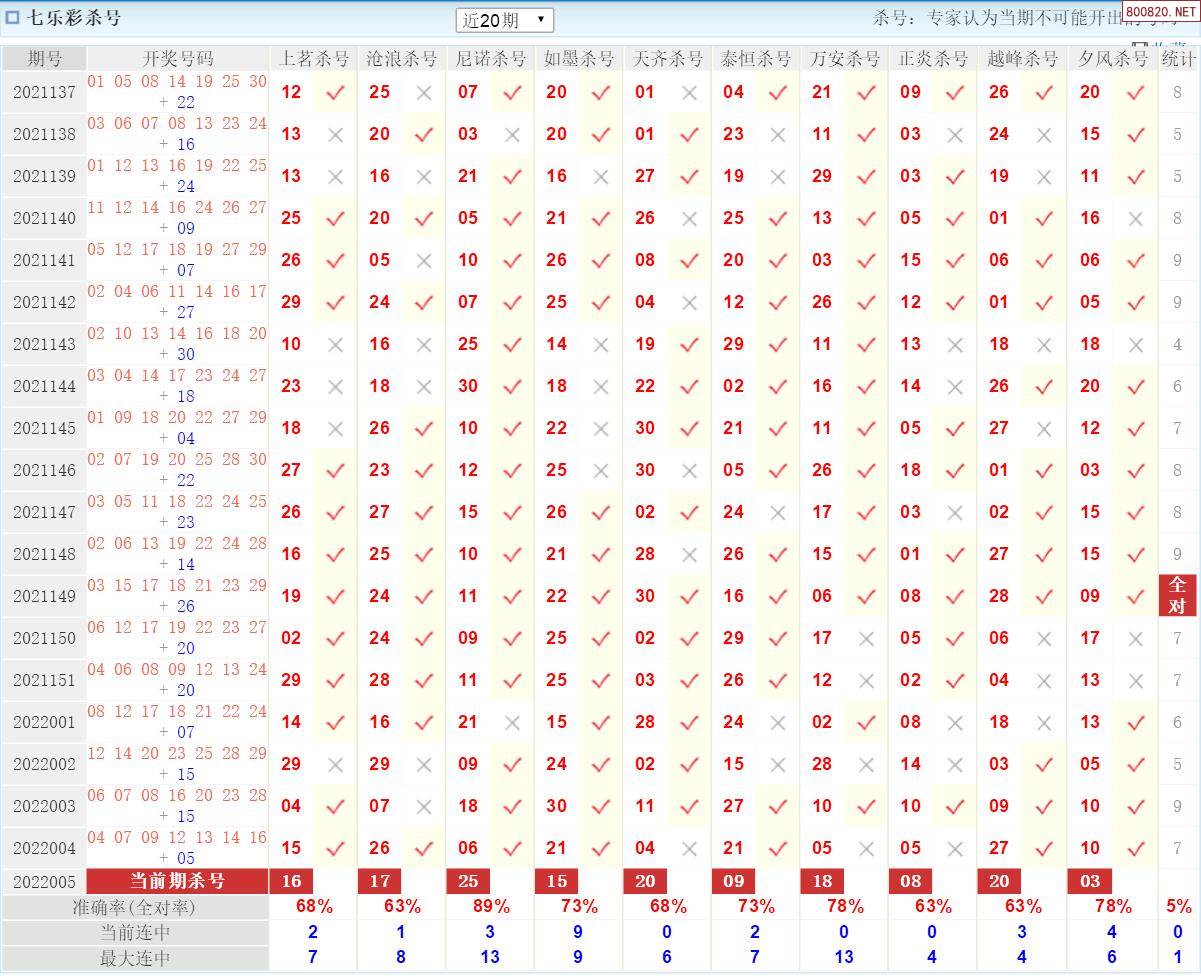Viewport: 1201px width, 978px height.
Task: Click period number 2021143
Action: pyautogui.click(x=45, y=344)
